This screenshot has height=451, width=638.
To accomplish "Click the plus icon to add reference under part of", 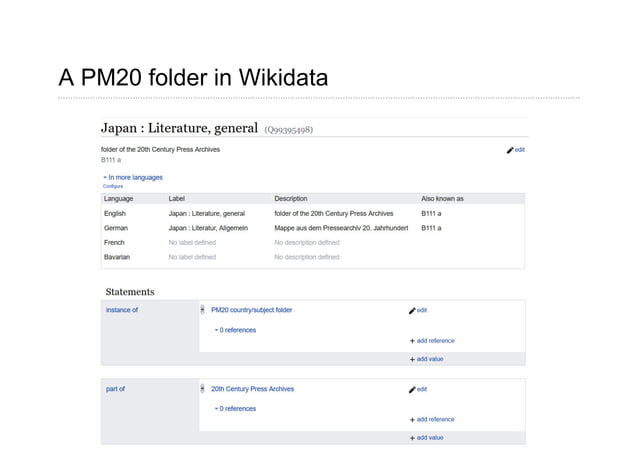I will point(412,419).
